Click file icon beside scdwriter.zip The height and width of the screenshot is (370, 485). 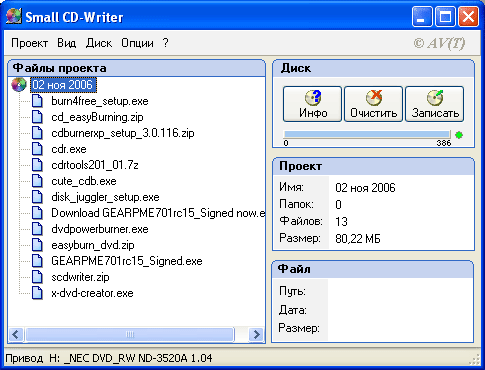pos(37,277)
